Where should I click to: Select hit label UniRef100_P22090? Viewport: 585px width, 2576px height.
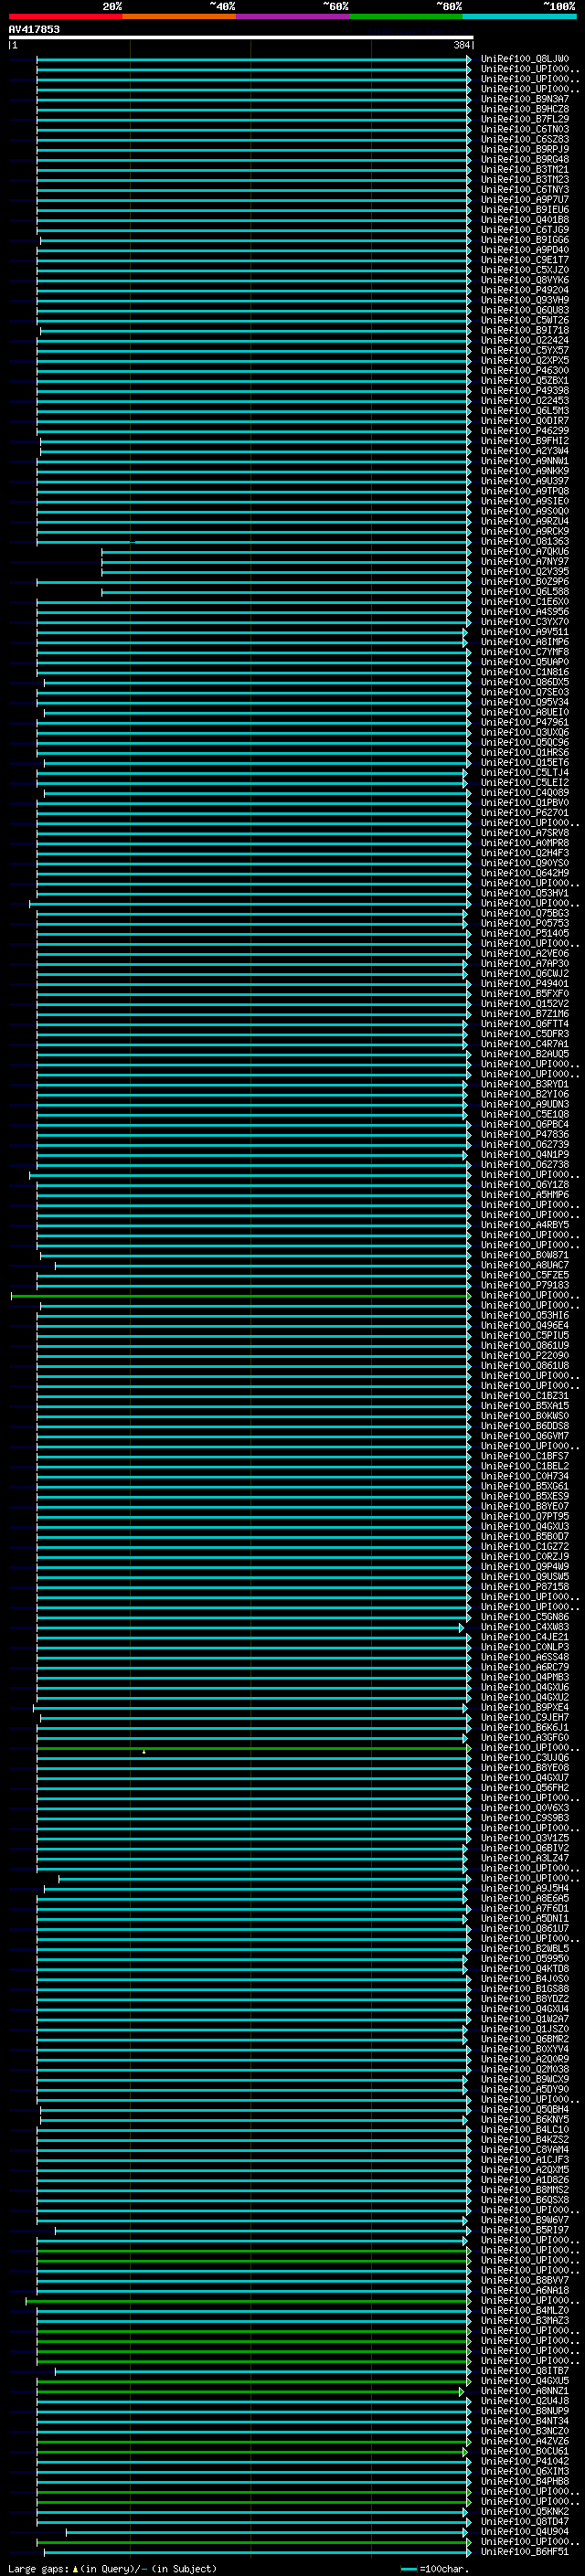(x=525, y=1355)
